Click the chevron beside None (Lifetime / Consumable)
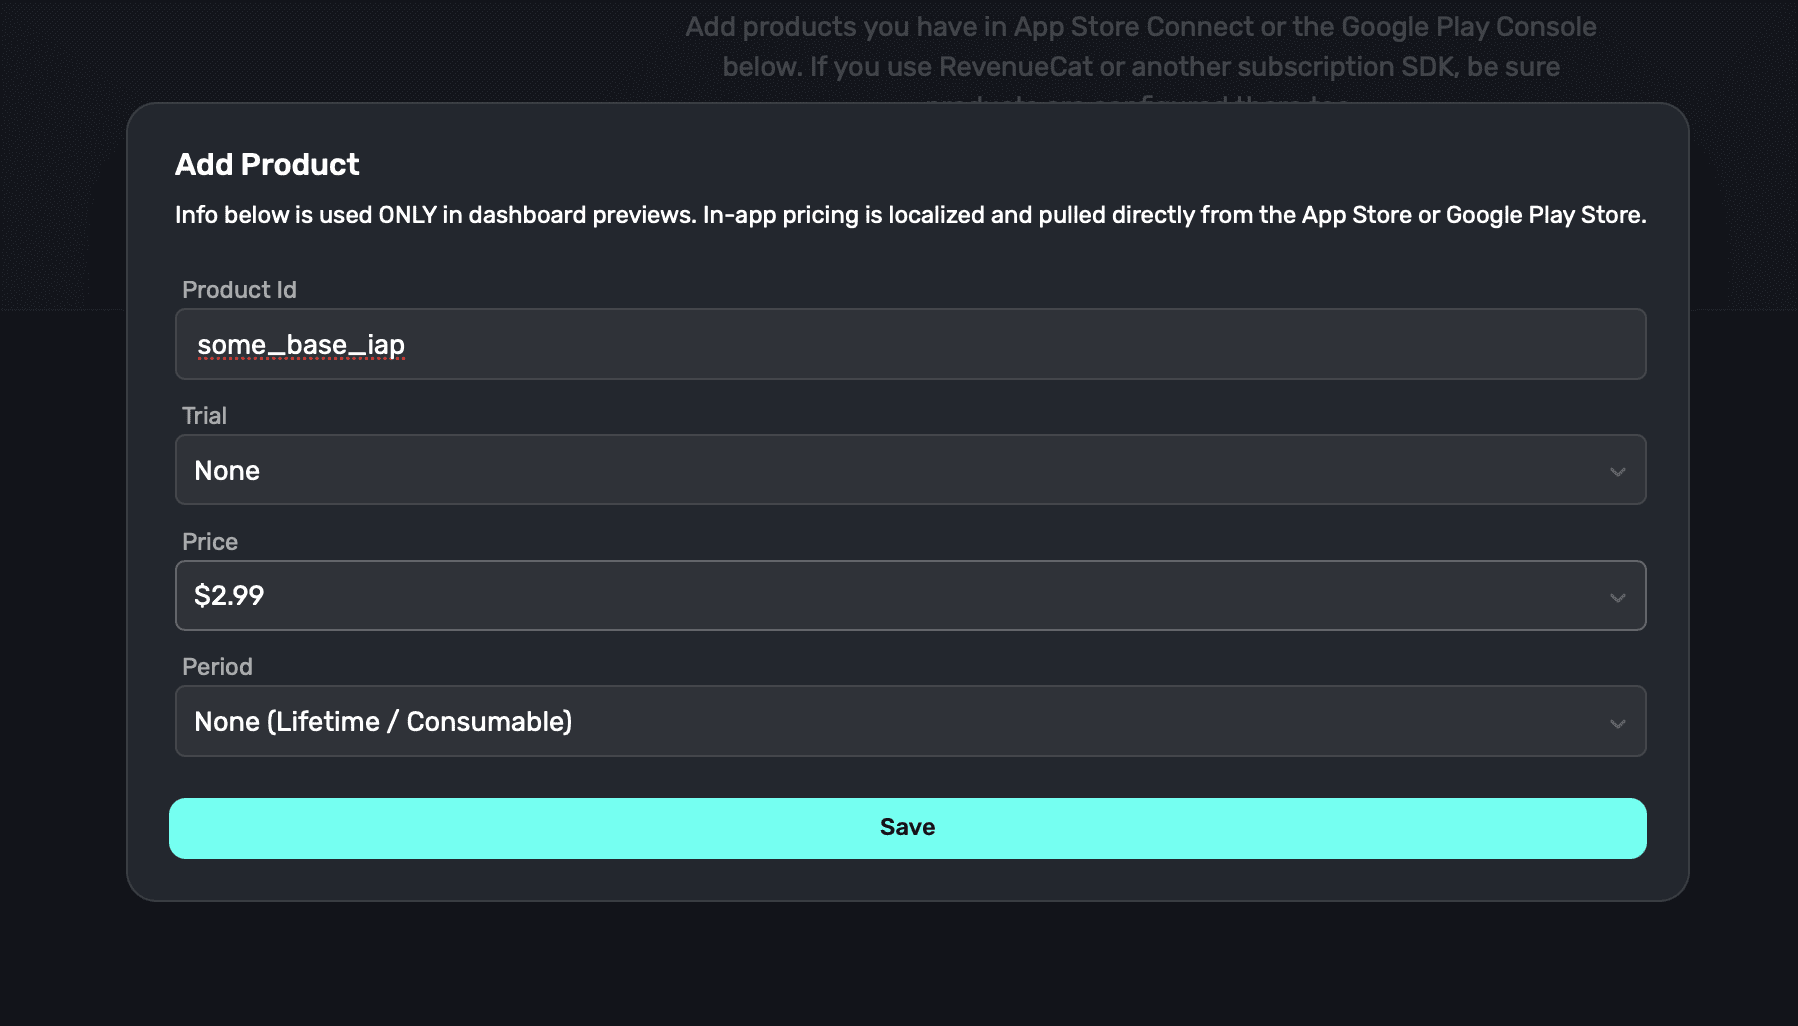 coord(1618,721)
